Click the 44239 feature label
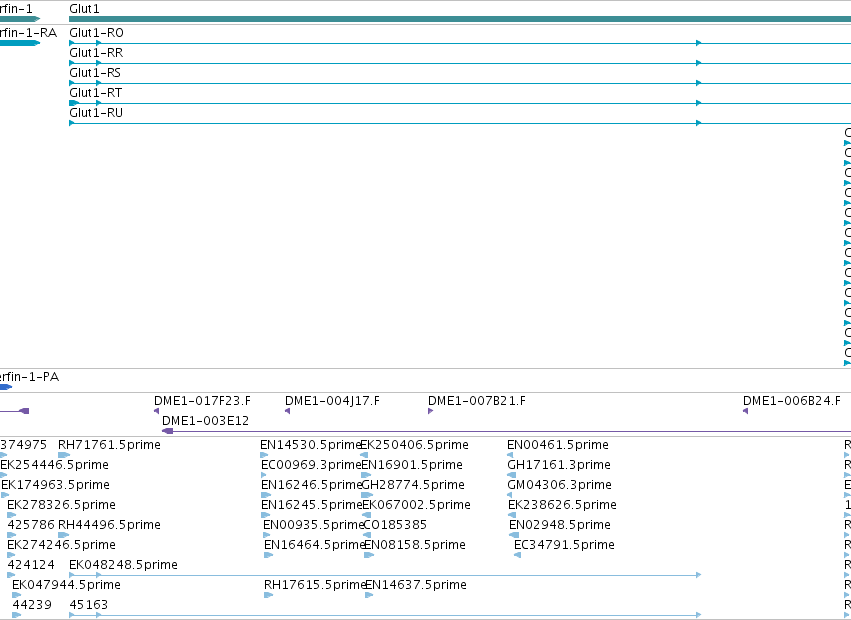This screenshot has height=620, width=851. tap(32, 605)
